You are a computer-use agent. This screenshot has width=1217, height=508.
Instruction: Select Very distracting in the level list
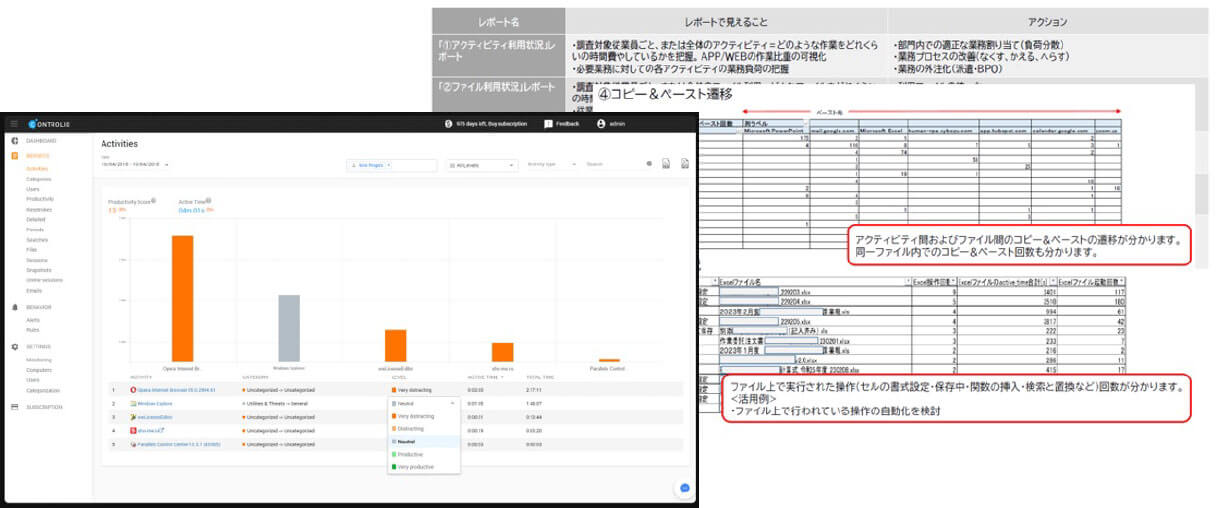[425, 416]
